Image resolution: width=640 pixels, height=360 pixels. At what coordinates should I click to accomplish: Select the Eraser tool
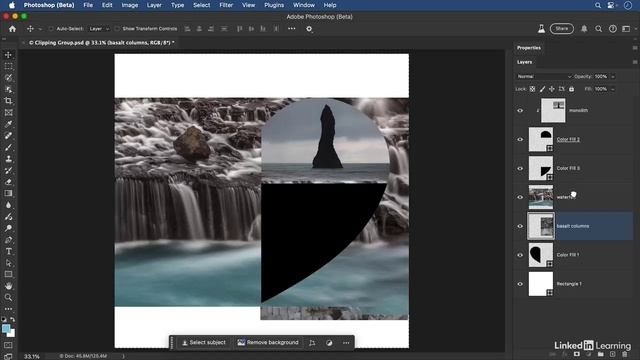[x=8, y=182]
